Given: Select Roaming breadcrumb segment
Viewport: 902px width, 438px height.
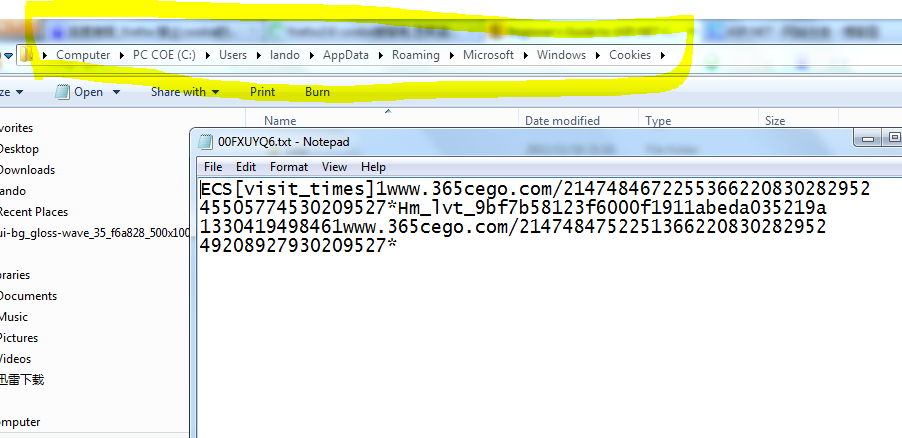Looking at the screenshot, I should (x=415, y=55).
